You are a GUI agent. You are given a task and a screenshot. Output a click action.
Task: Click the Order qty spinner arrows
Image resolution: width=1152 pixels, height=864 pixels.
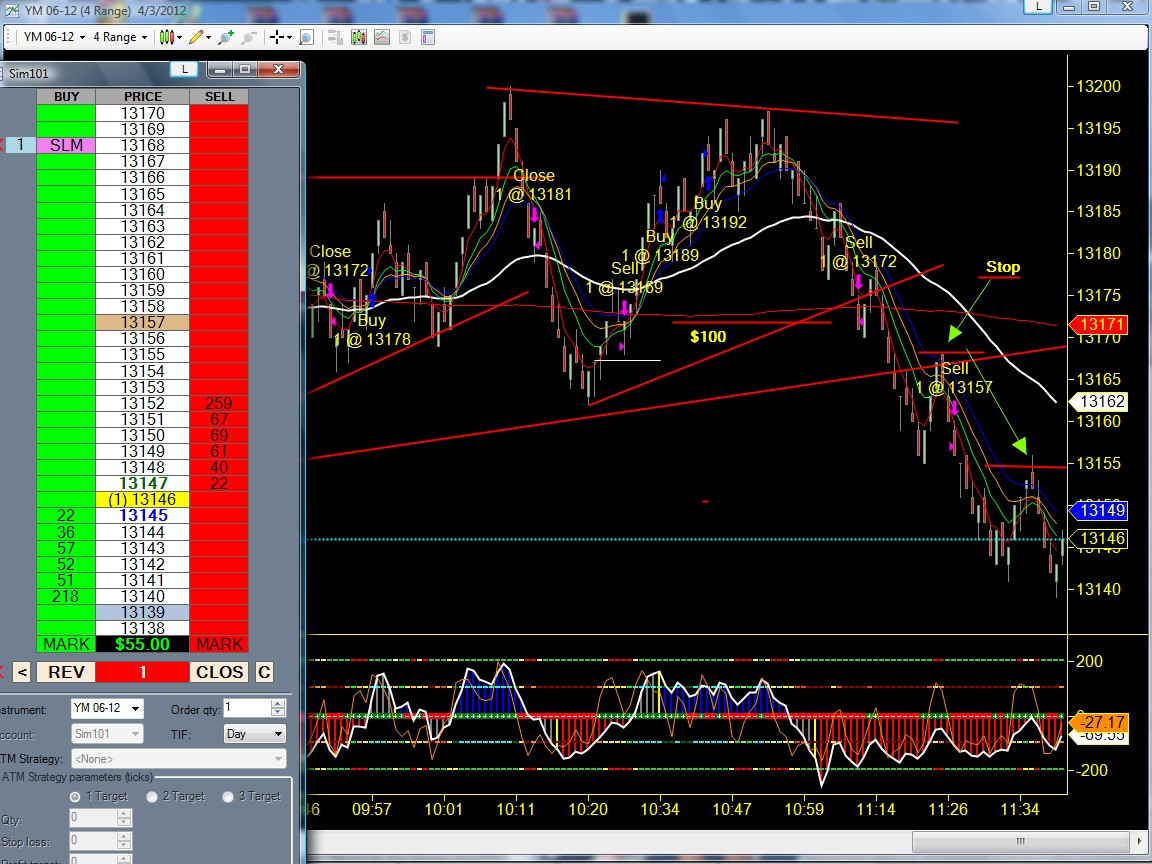[x=278, y=708]
